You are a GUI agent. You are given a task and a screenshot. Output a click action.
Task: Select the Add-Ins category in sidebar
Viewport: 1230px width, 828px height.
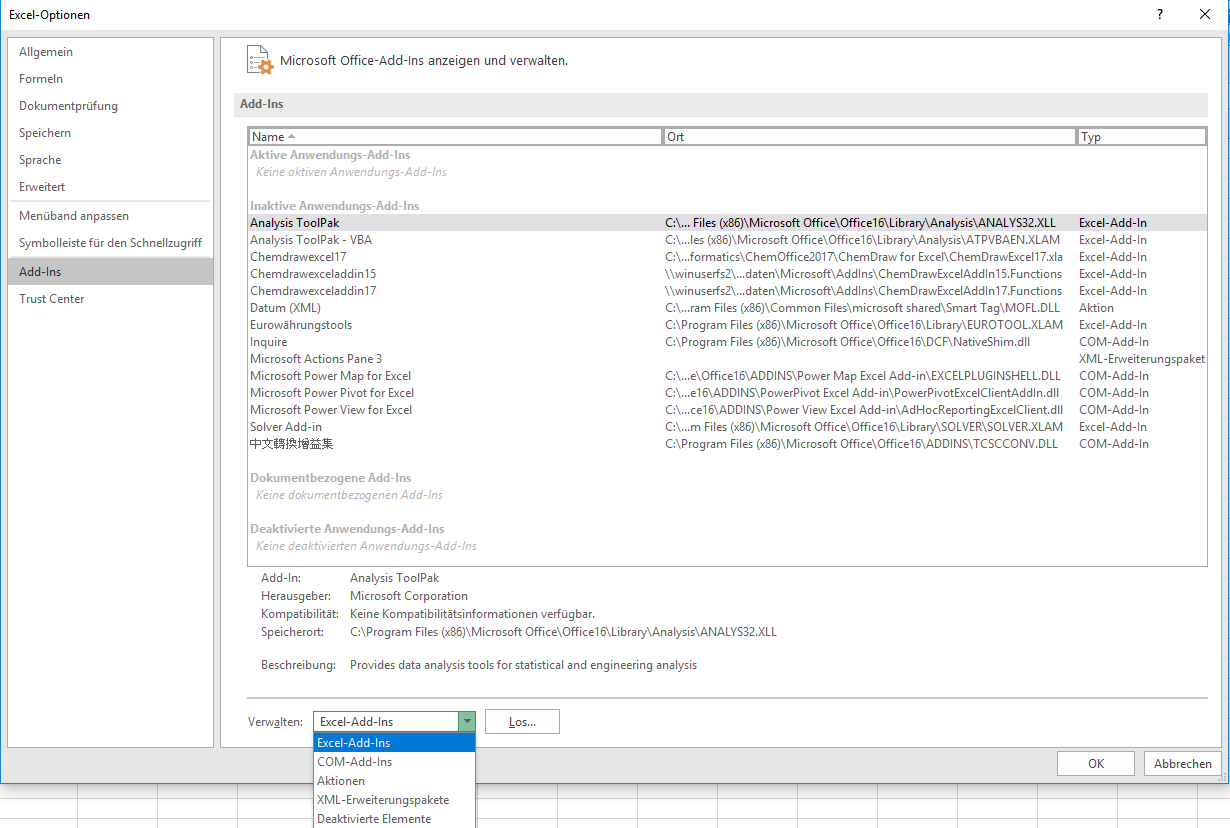click(x=110, y=272)
